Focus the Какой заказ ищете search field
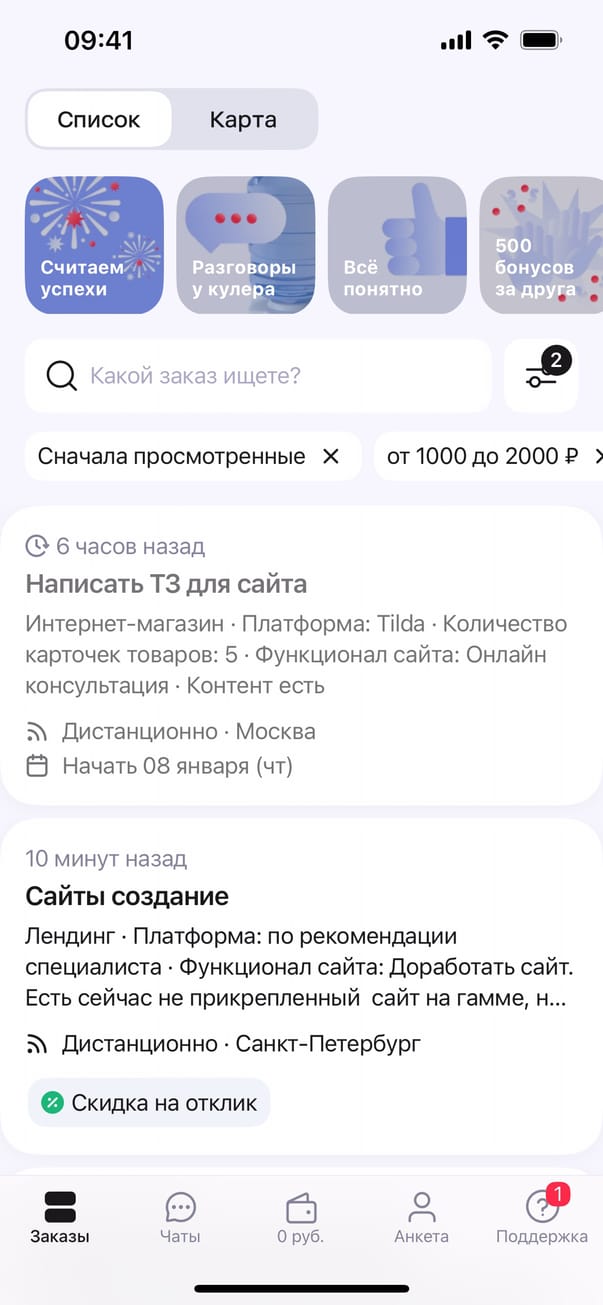The image size is (603, 1305). point(280,376)
